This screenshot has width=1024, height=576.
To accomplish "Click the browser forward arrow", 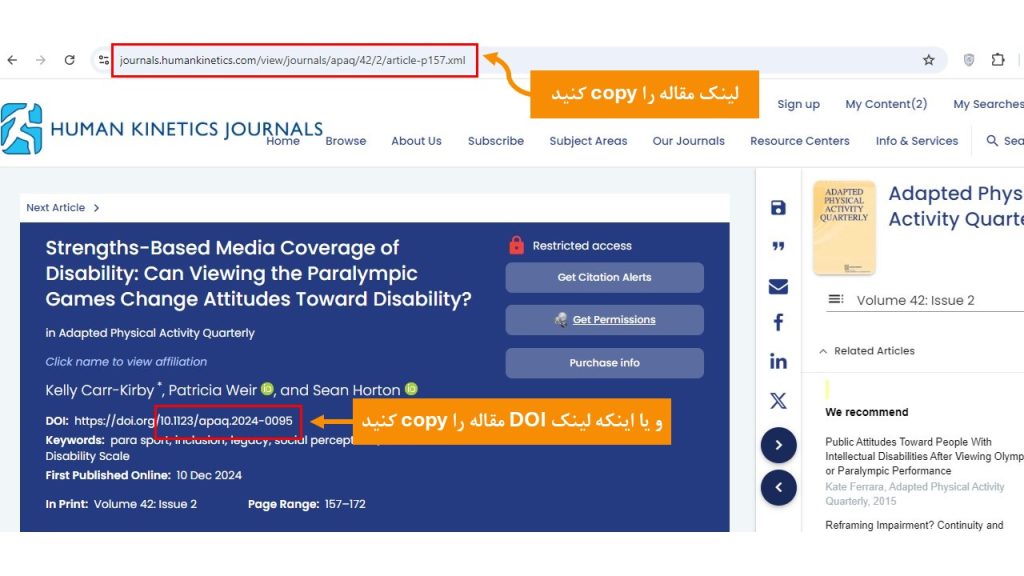I will 40,60.
